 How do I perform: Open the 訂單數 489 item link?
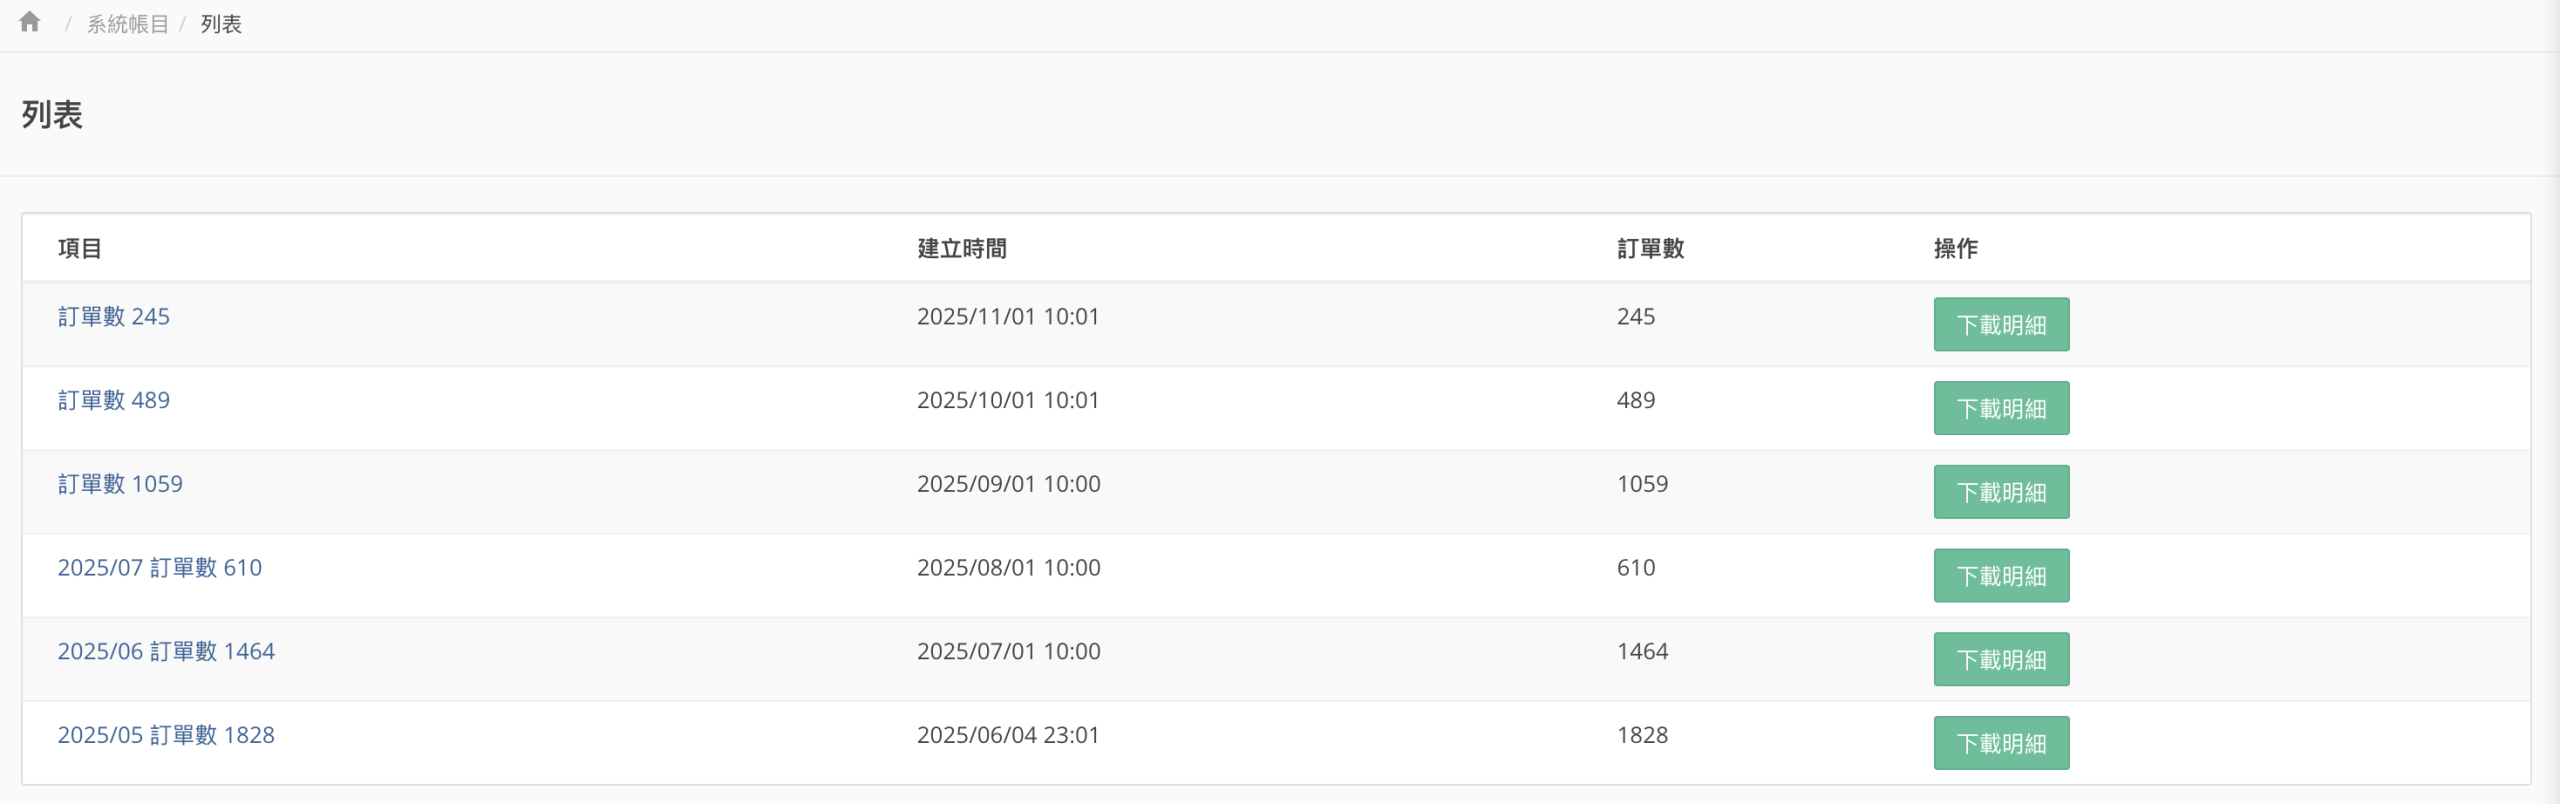point(114,401)
